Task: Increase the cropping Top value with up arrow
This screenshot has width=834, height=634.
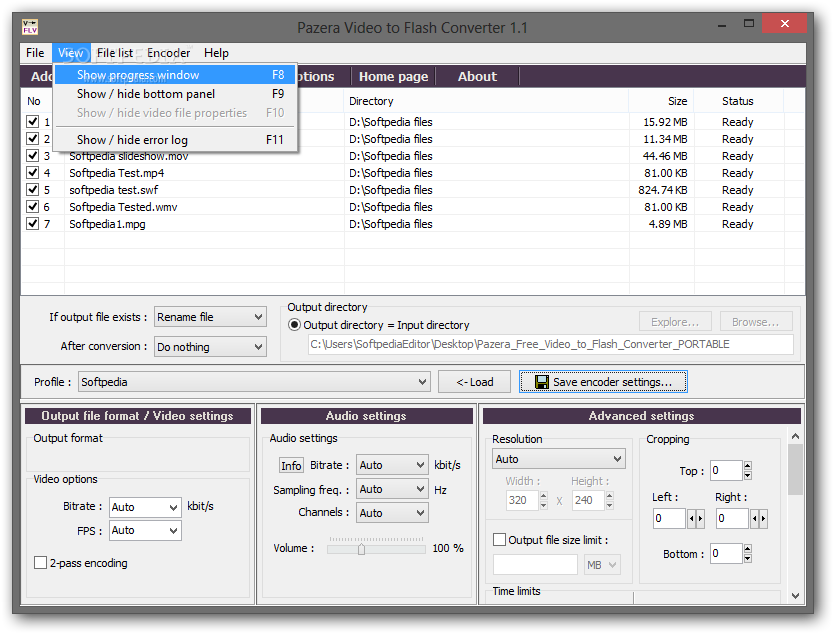Action: 748,465
